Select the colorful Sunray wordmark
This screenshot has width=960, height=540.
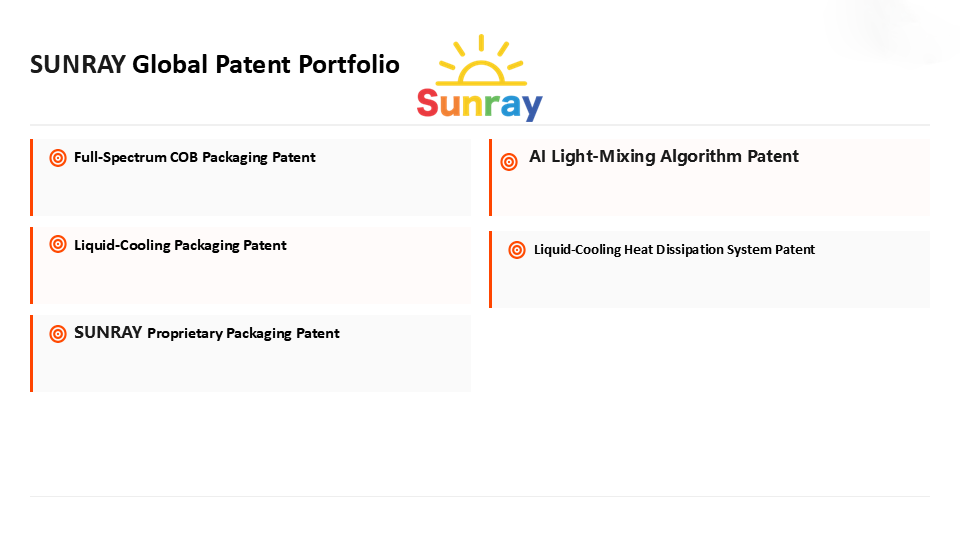coord(479,104)
